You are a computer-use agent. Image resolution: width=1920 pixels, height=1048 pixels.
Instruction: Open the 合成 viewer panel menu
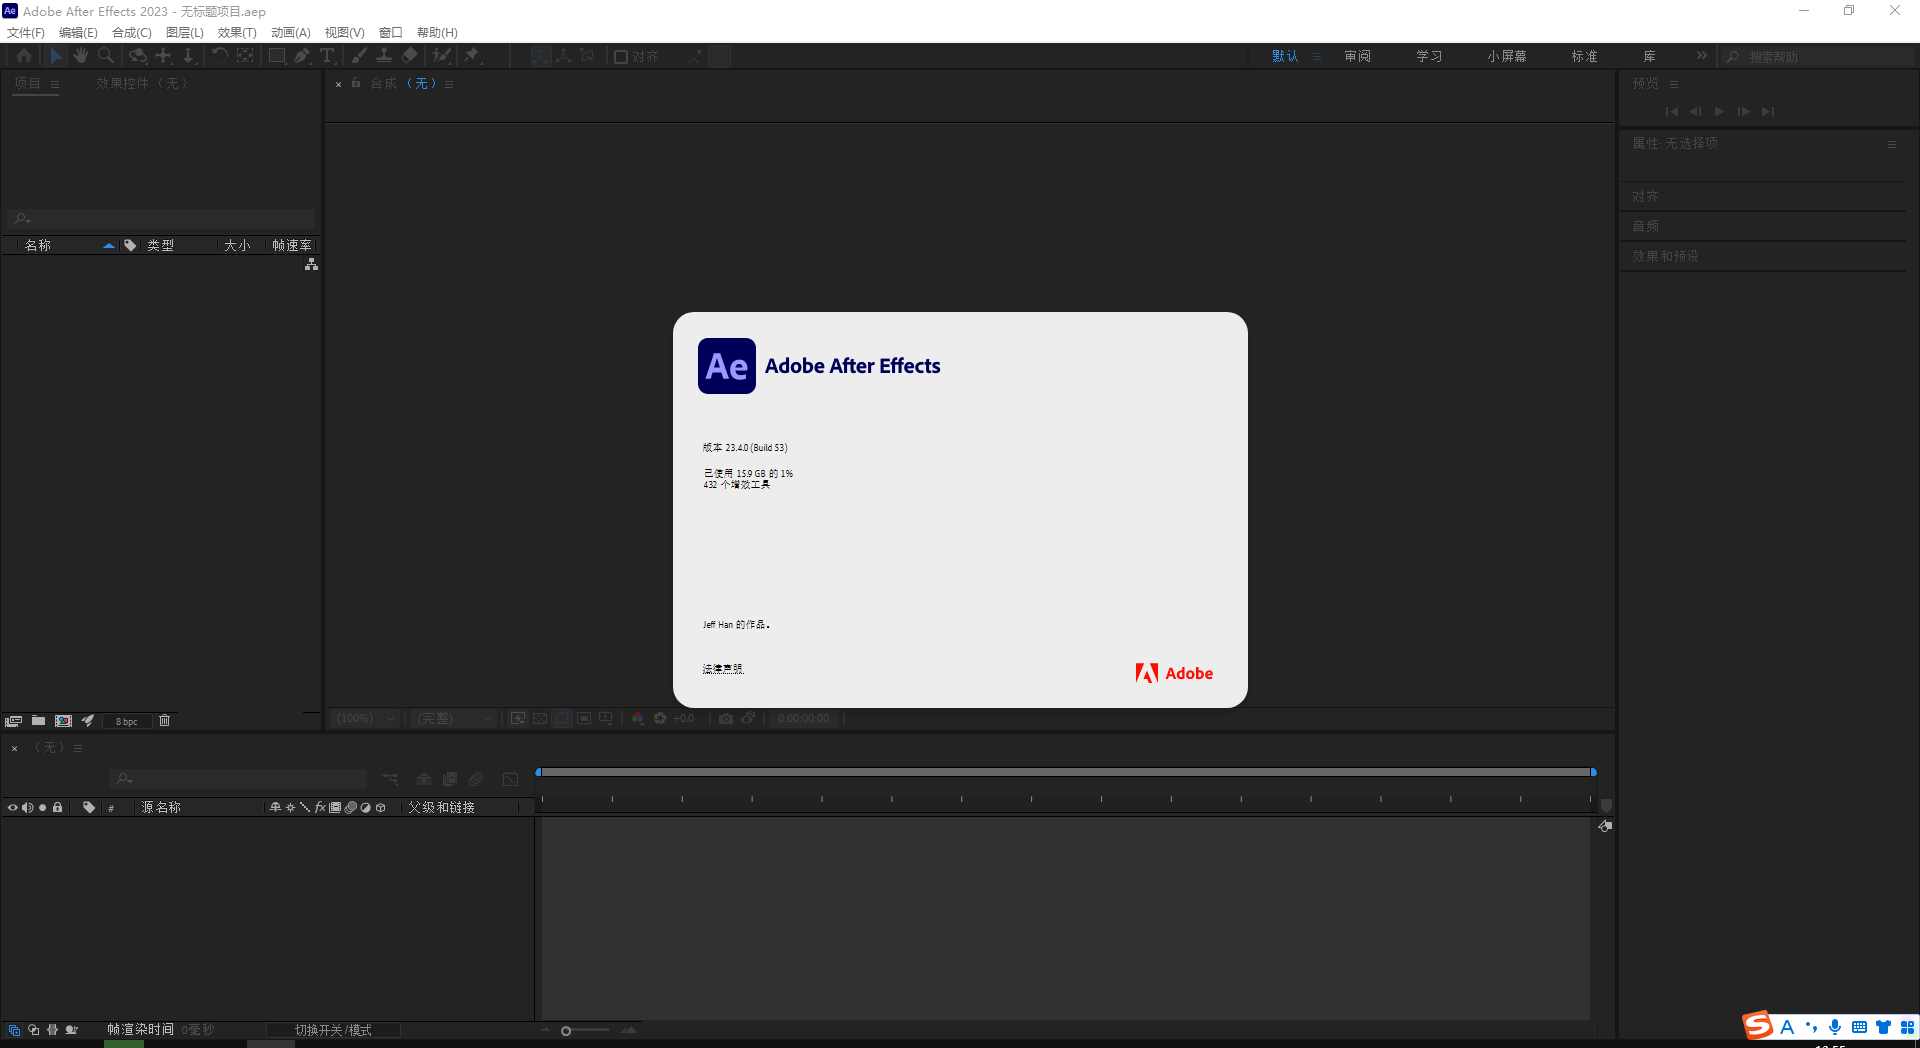[449, 84]
